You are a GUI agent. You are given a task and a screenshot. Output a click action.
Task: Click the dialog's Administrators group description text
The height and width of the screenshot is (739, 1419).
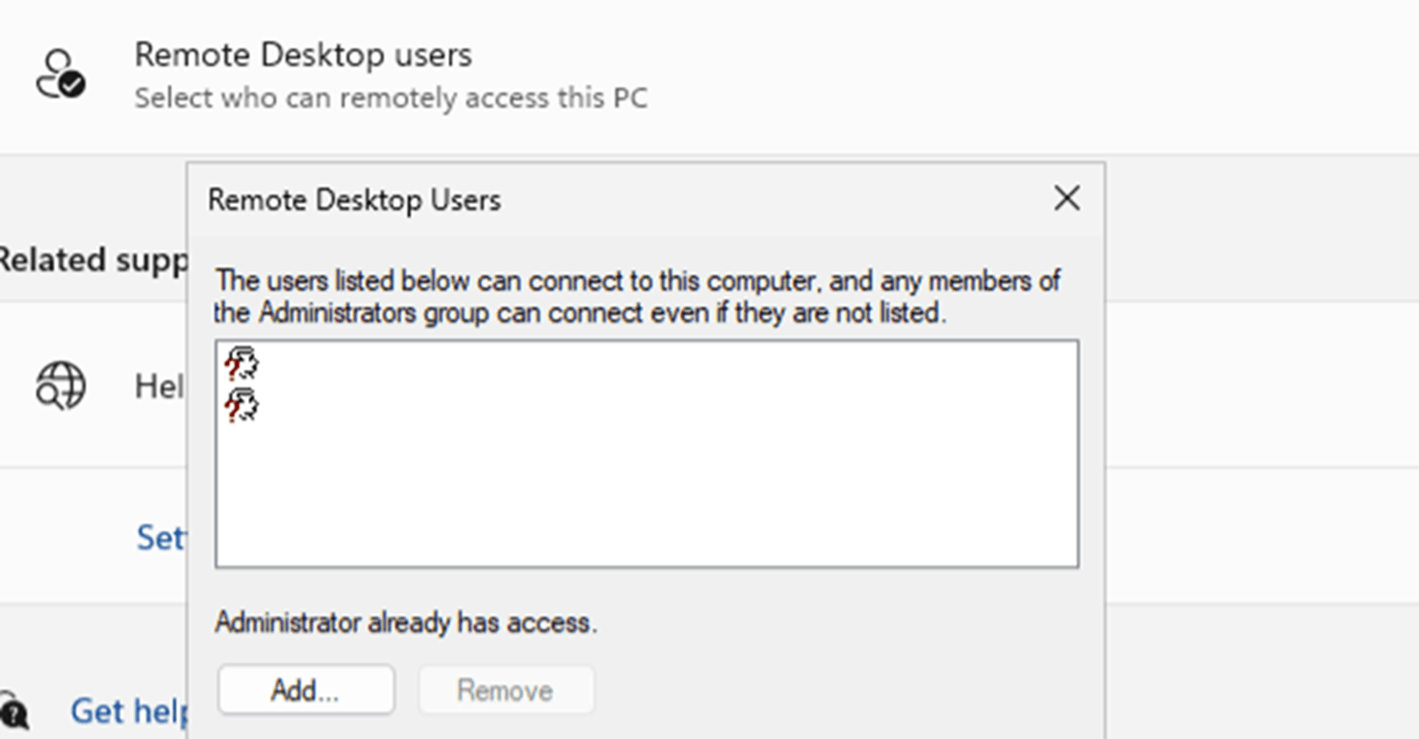tap(638, 296)
